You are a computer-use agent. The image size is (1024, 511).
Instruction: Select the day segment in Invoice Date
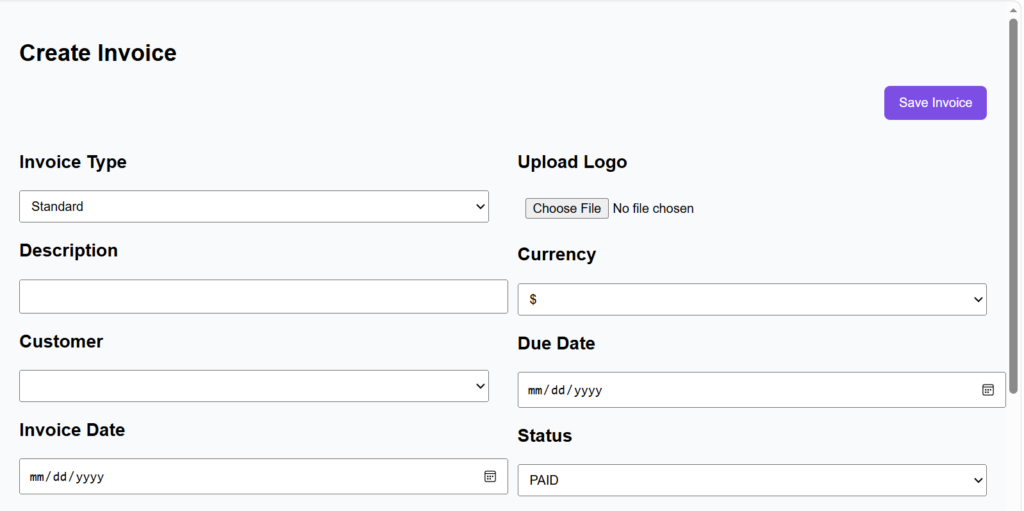(60, 477)
